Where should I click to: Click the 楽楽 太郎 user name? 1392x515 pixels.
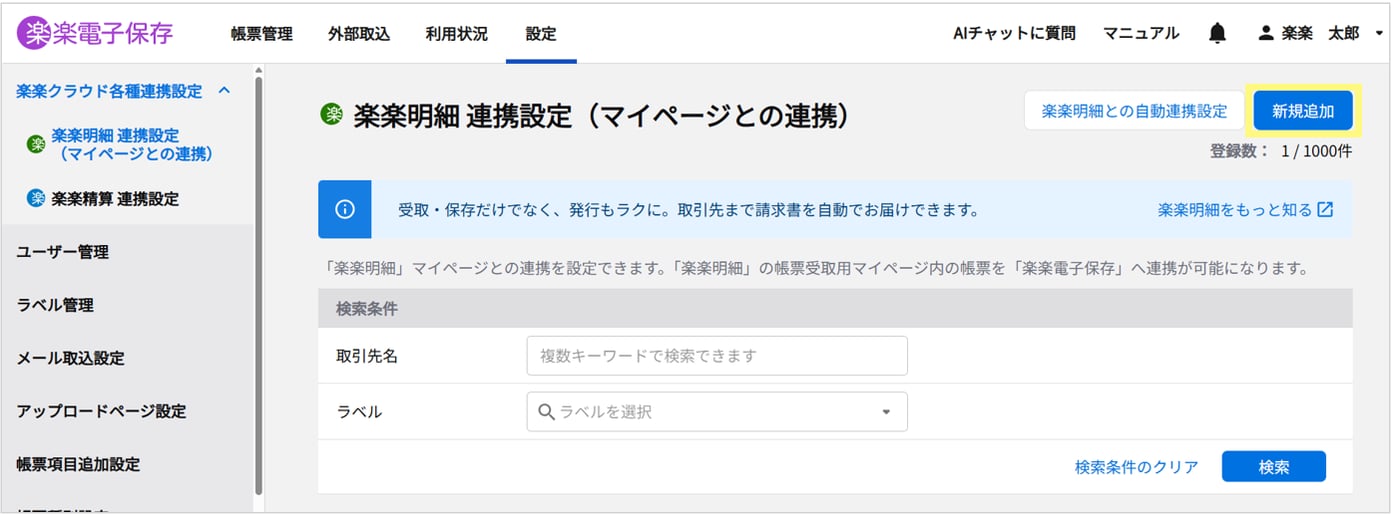[1320, 33]
